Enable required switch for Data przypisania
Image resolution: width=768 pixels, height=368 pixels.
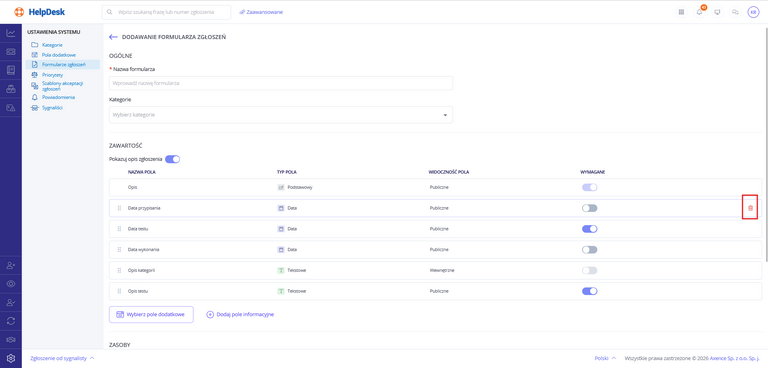[589, 208]
